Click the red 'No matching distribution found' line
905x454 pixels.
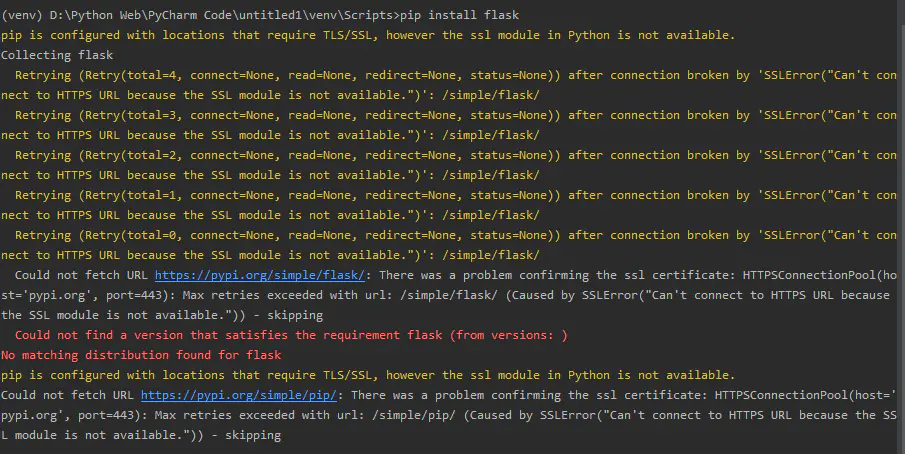coord(141,355)
